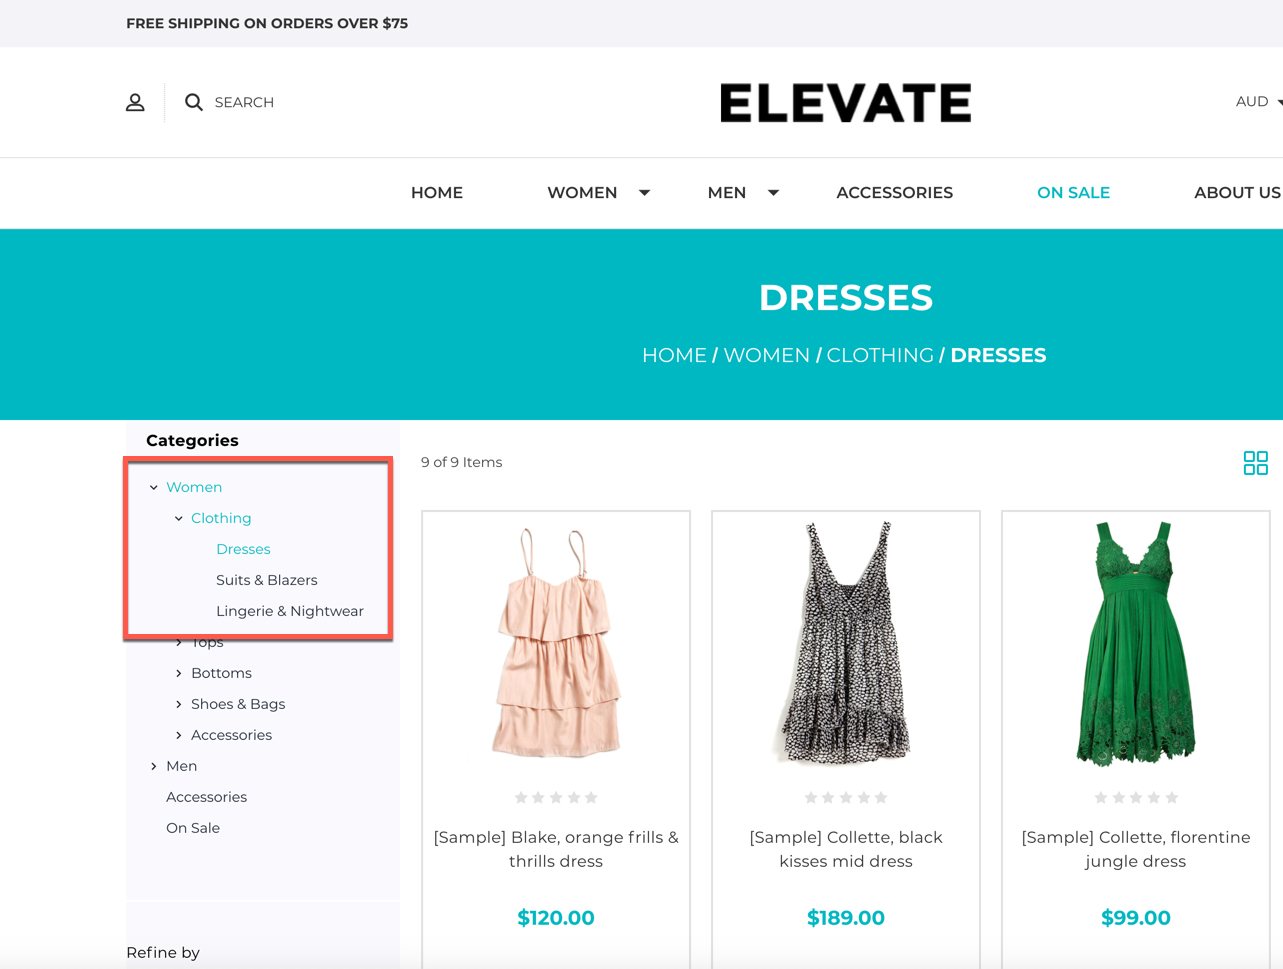Collapse the Clothing category chevron
The width and height of the screenshot is (1283, 969).
pyautogui.click(x=179, y=519)
